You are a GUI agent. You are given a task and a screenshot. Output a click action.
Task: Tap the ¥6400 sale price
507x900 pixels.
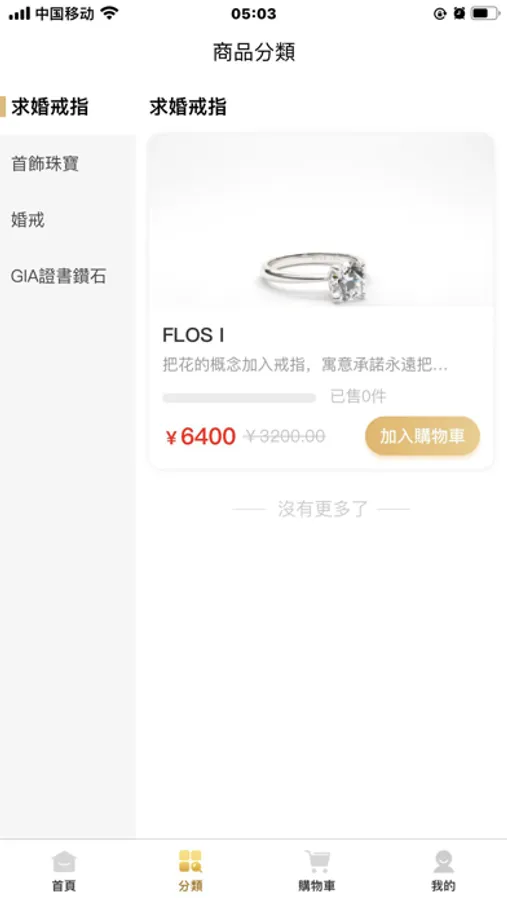pos(200,437)
